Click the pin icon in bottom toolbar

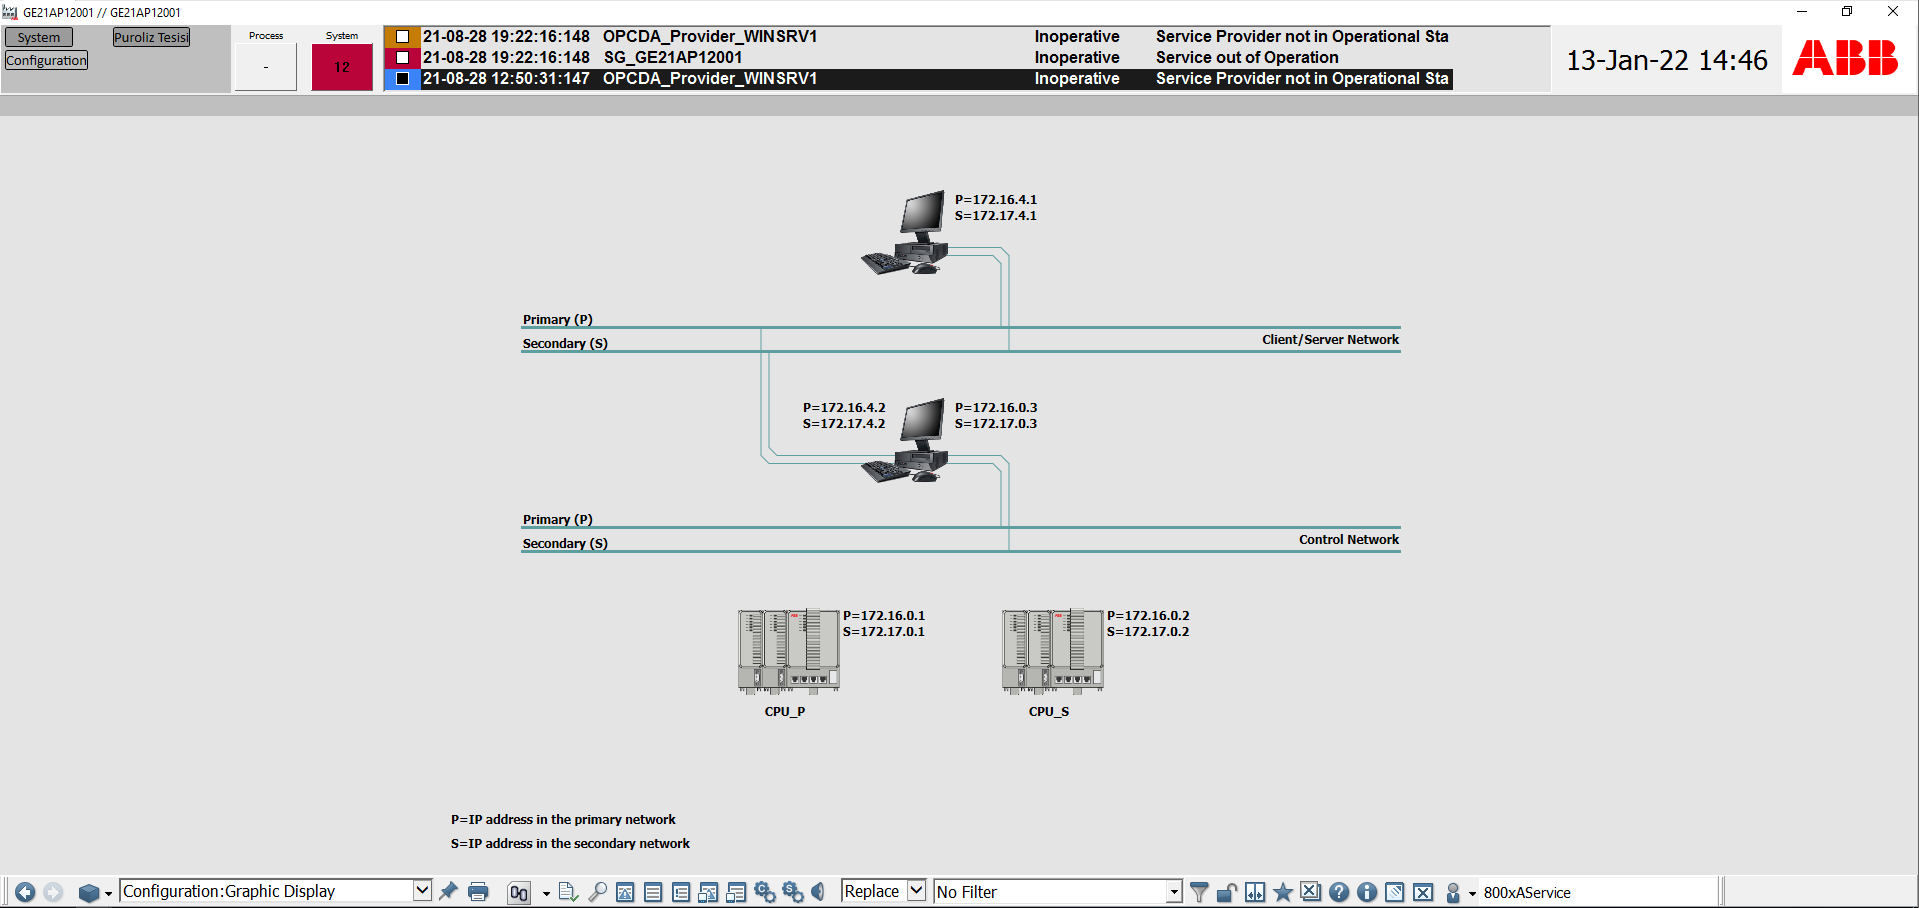pyautogui.click(x=449, y=891)
